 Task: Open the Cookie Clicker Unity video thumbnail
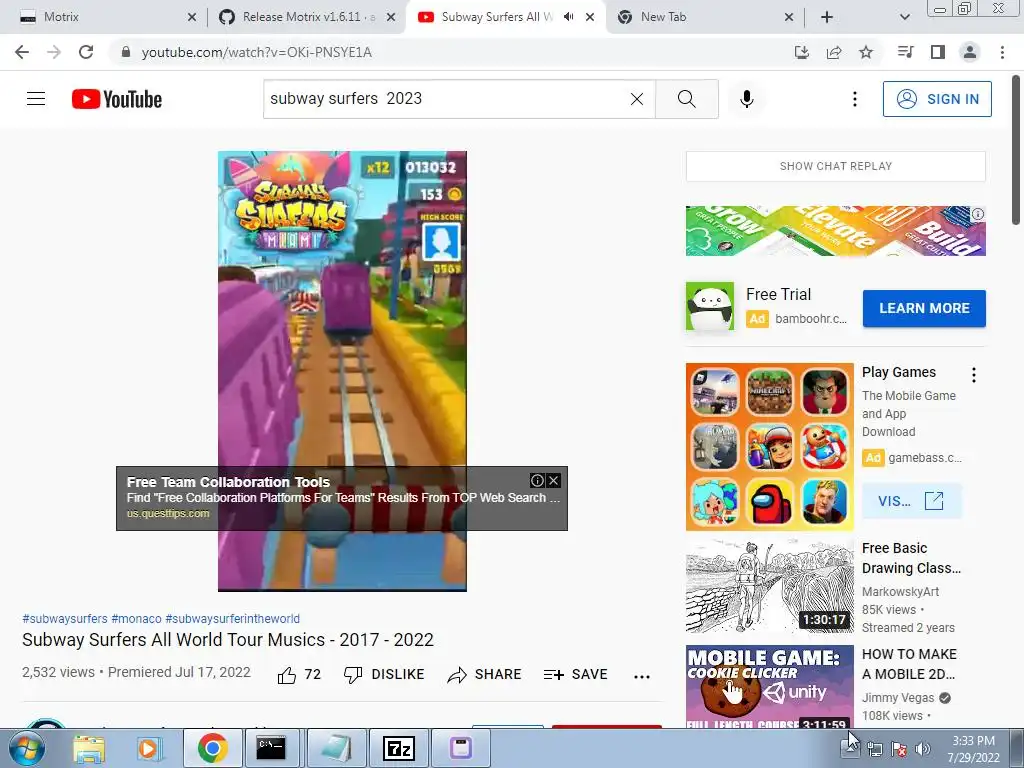pyautogui.click(x=770, y=686)
